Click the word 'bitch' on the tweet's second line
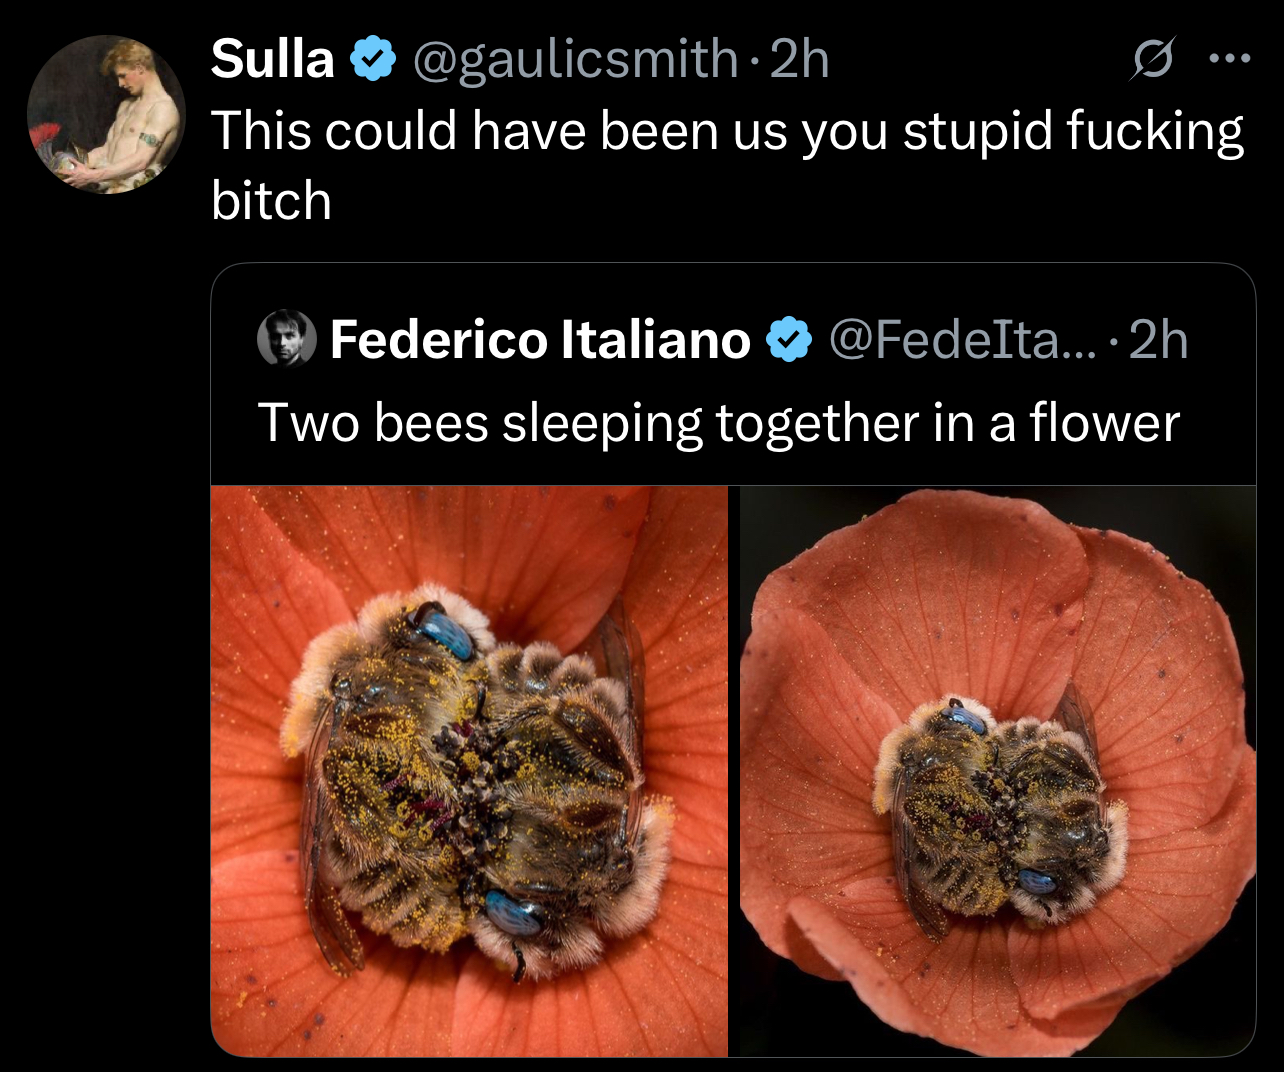 [x=271, y=201]
